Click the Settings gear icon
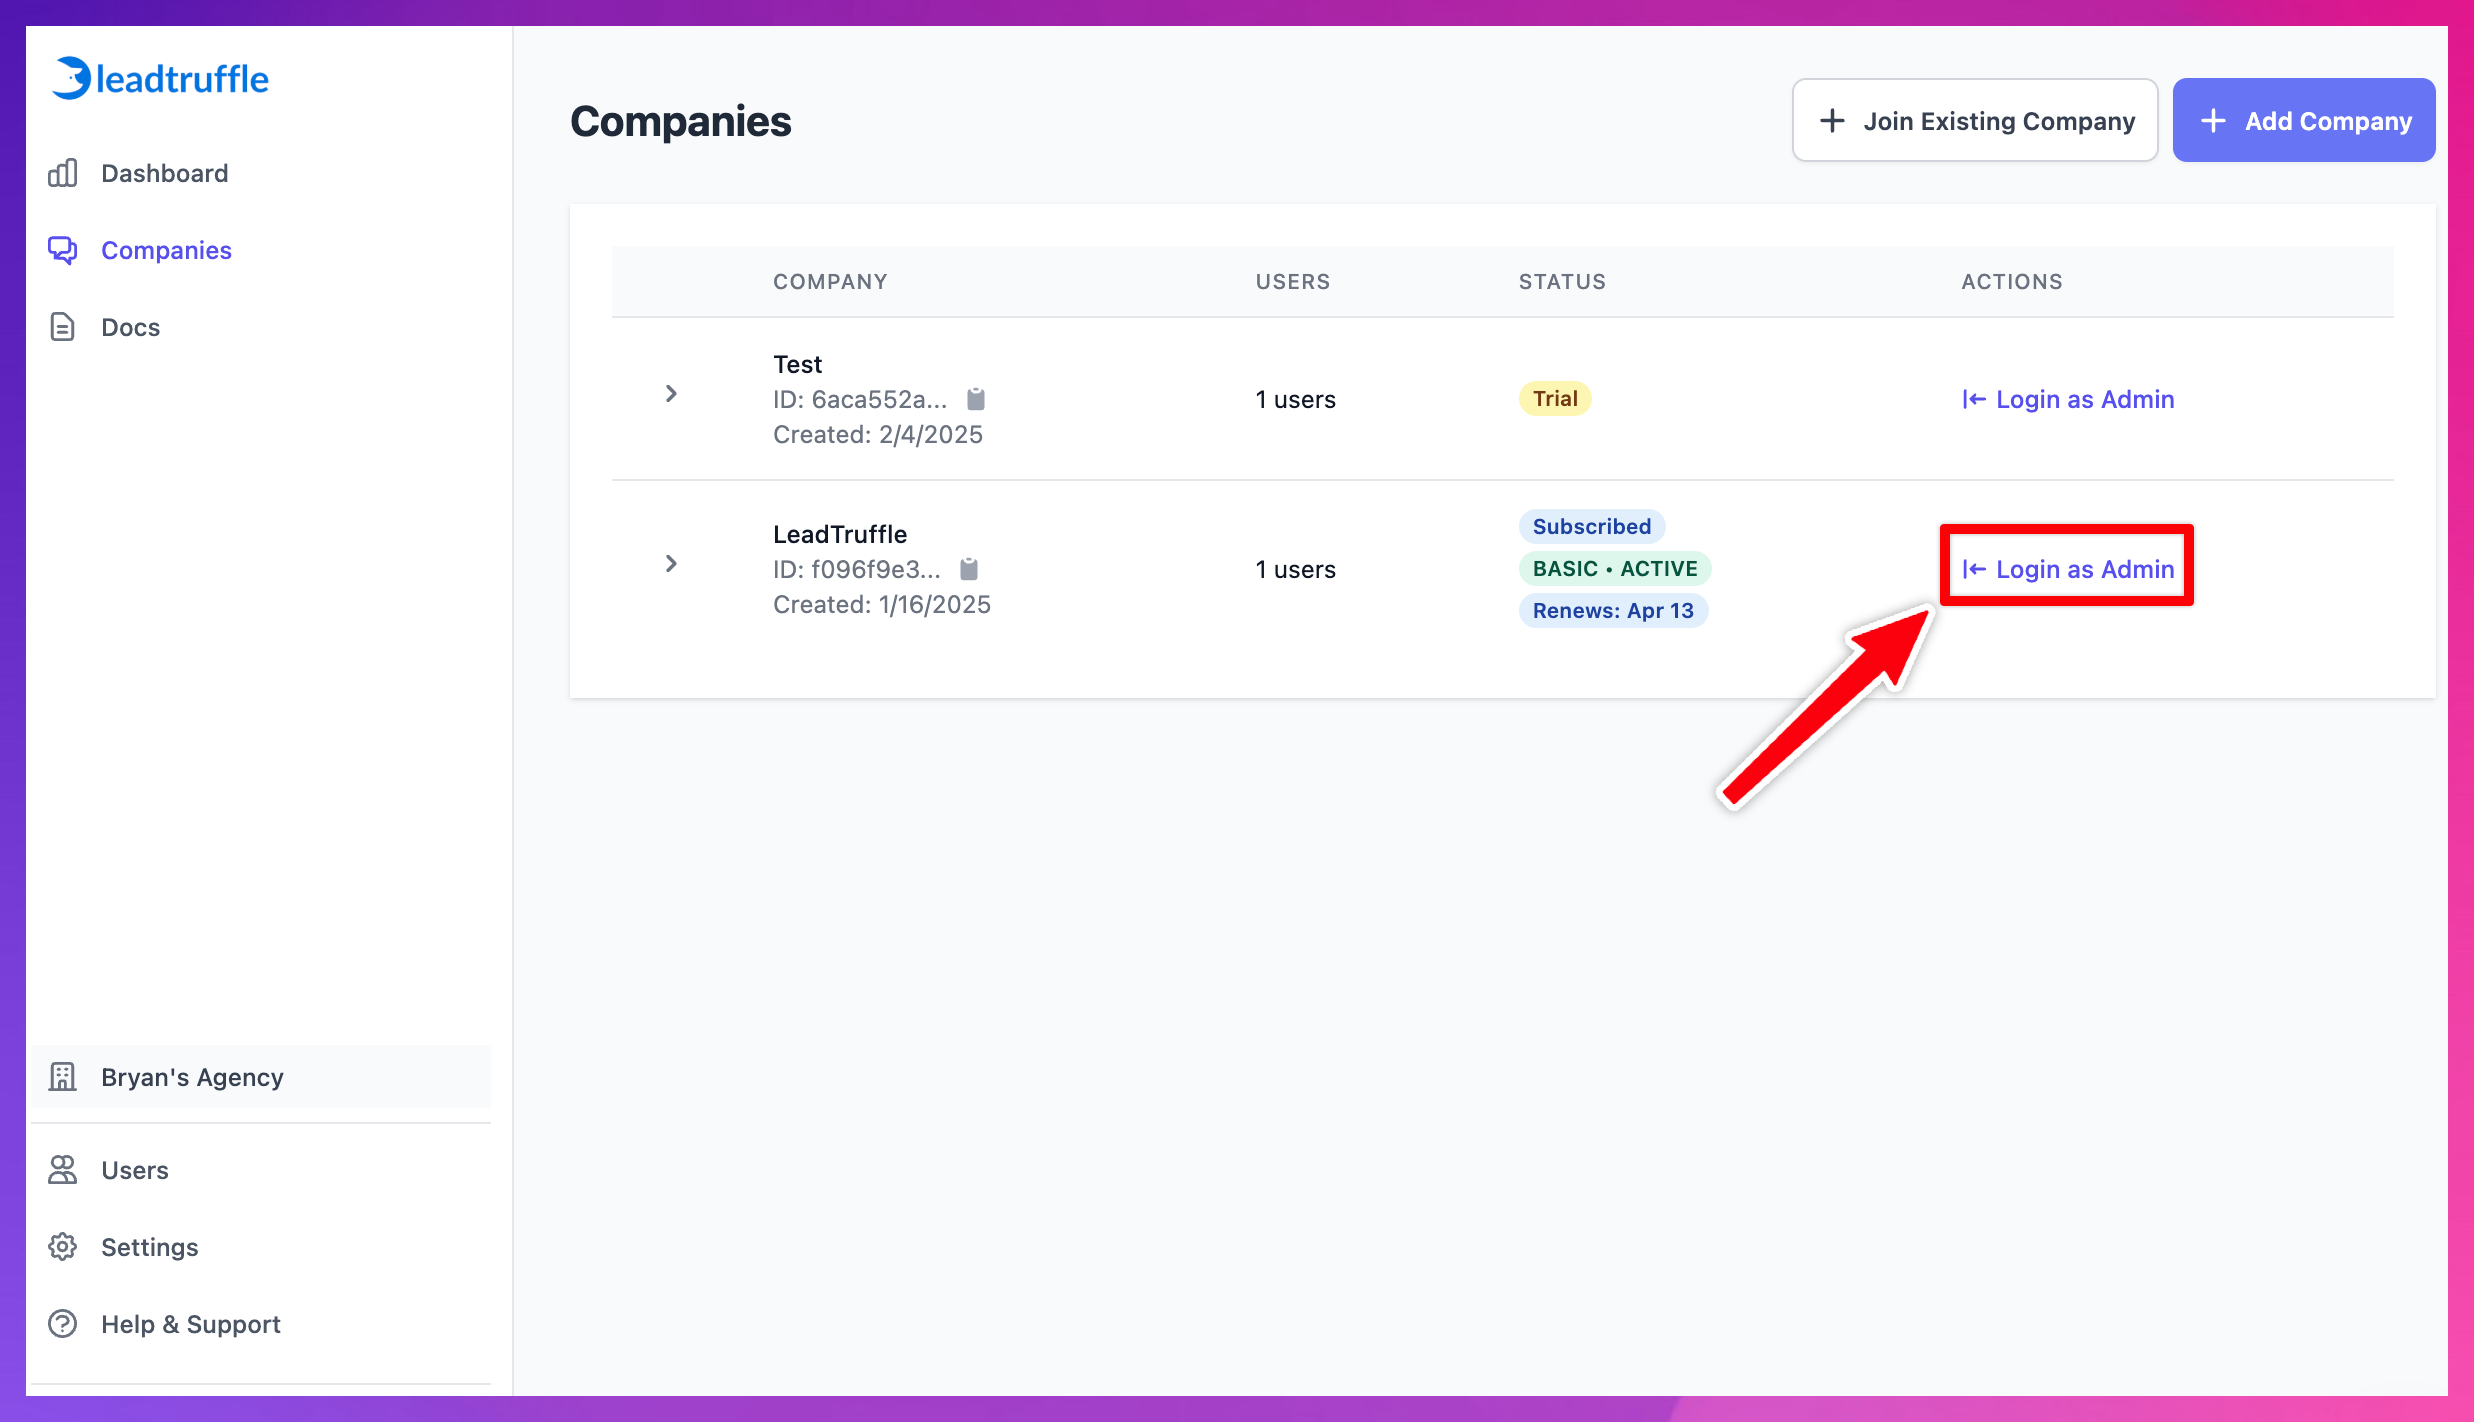 click(62, 1247)
